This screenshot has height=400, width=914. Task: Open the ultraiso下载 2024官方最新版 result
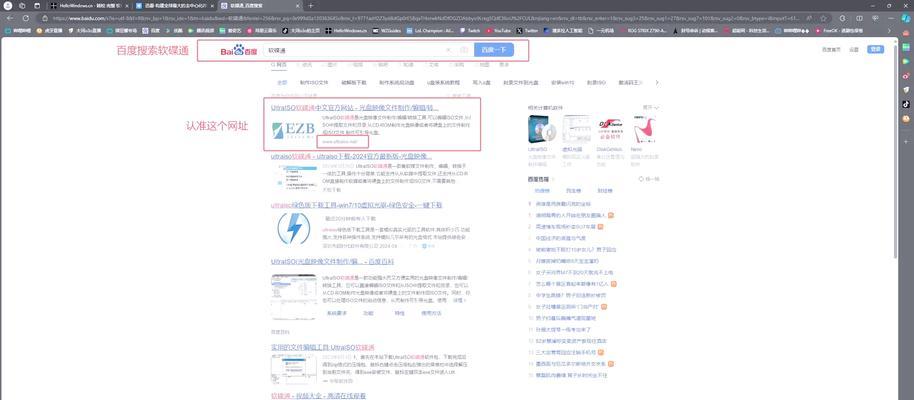(x=351, y=156)
